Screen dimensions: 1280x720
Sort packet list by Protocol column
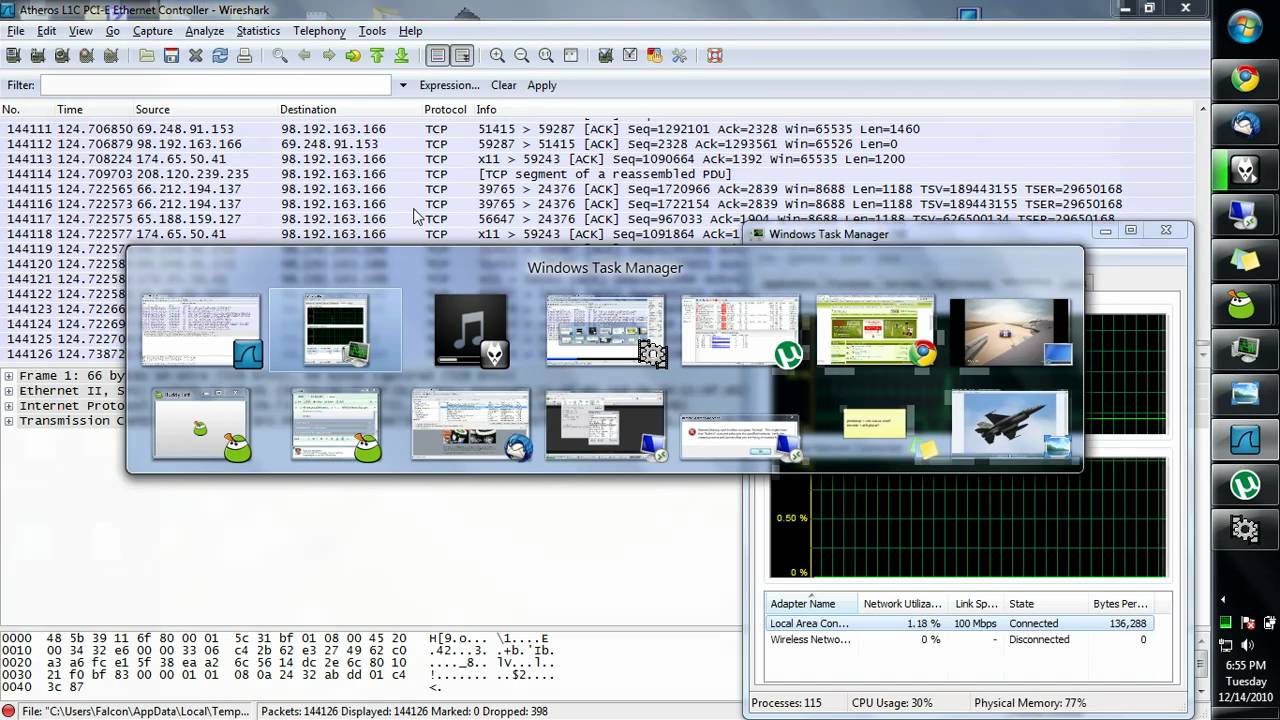tap(445, 110)
